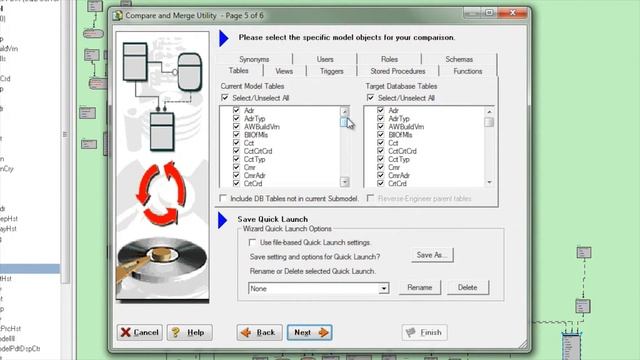Select the Functions tab
Image resolution: width=640 pixels, height=360 pixels.
point(468,71)
